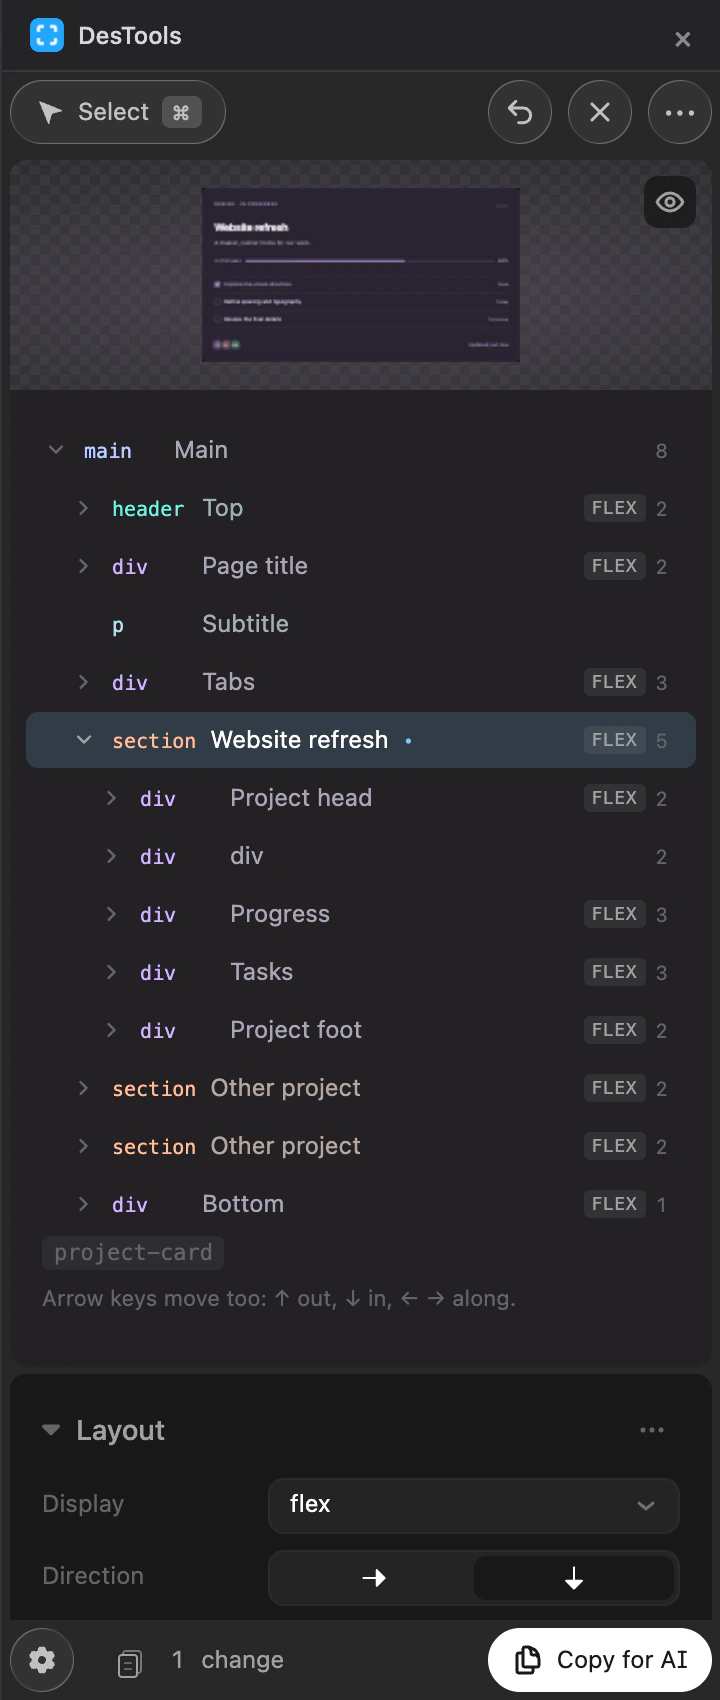Viewport: 720px width, 1700px height.
Task: Select the Top header label
Action: coord(223,509)
